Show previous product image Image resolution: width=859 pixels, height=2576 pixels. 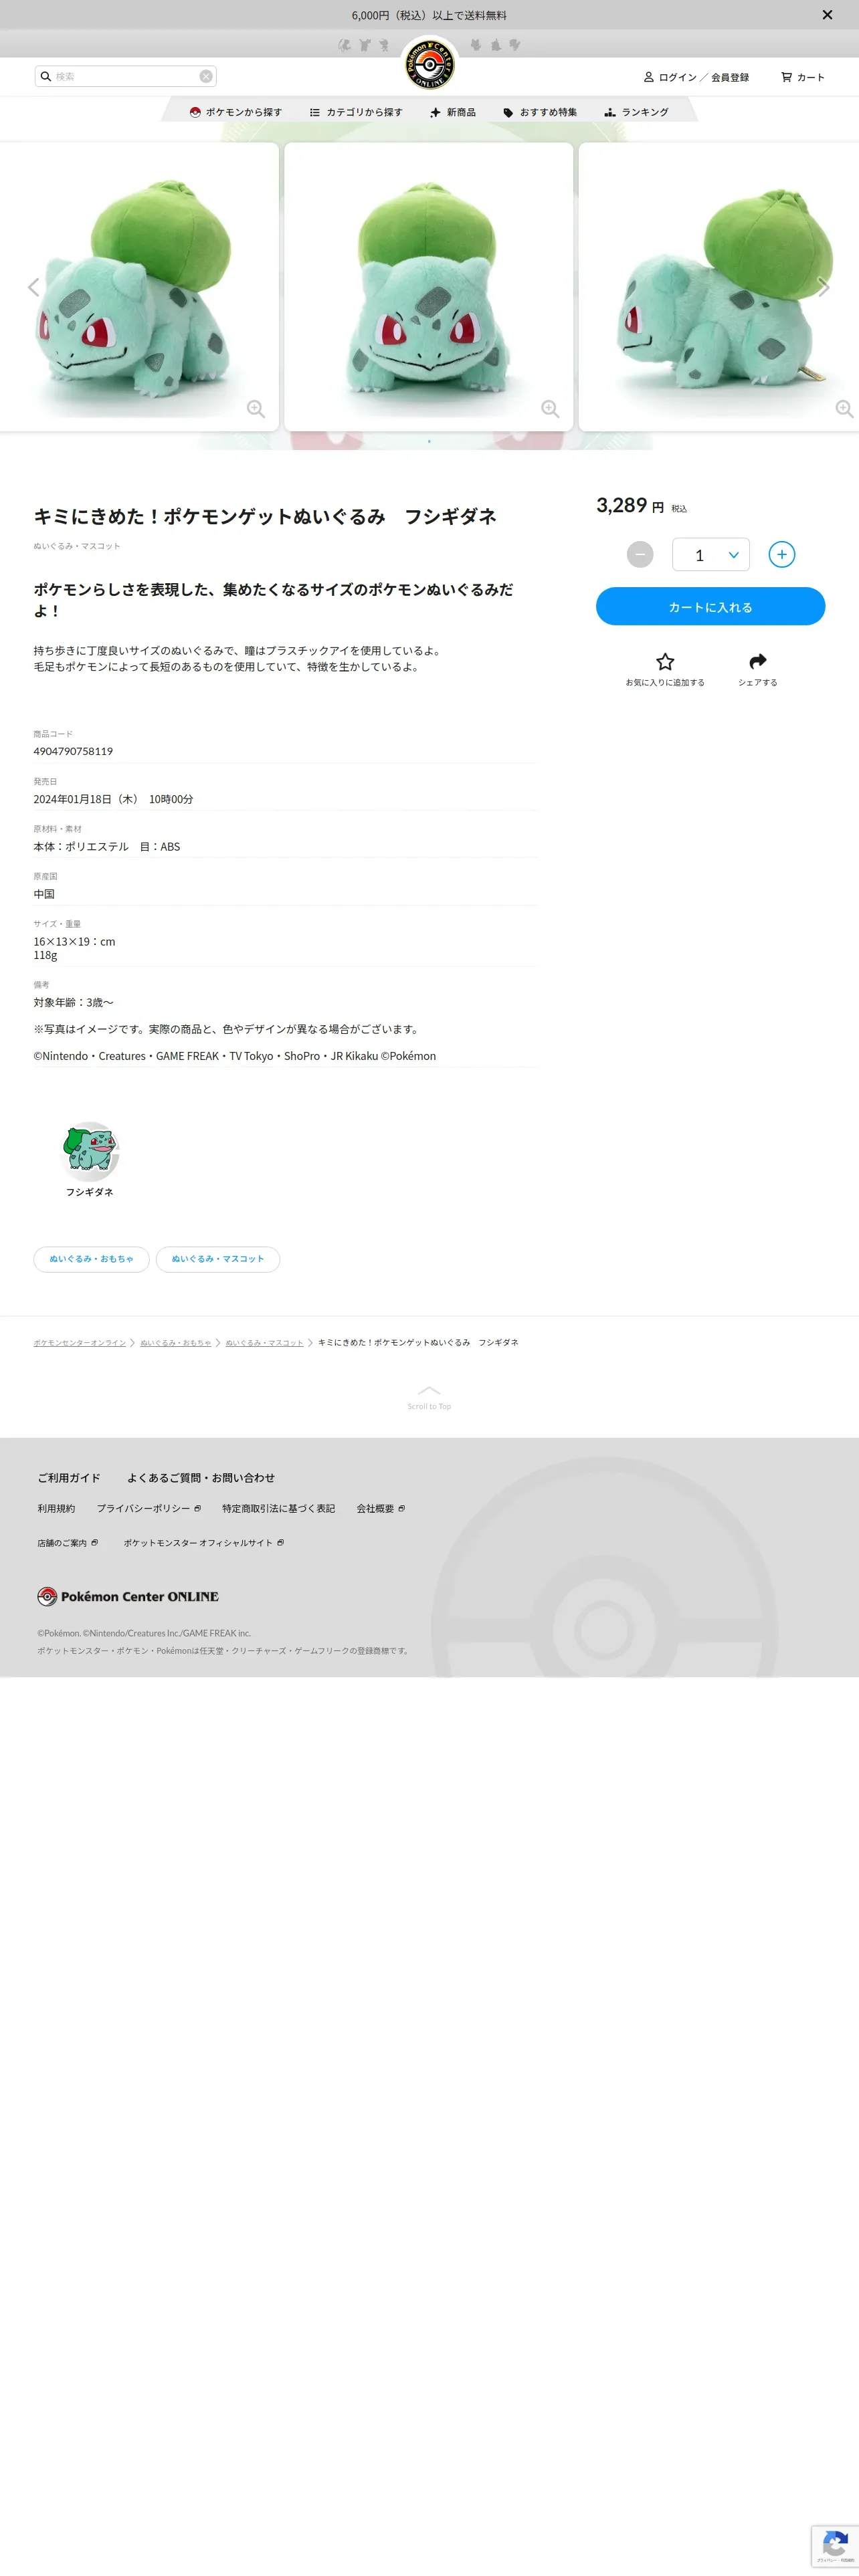click(33, 288)
